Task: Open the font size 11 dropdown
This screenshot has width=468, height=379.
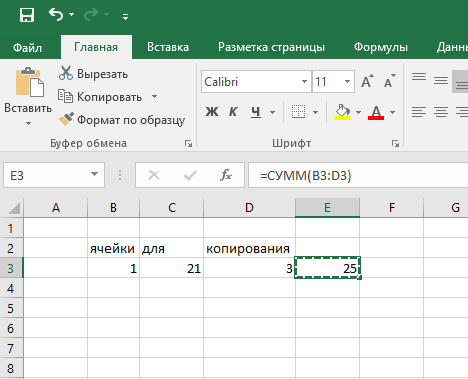Action: coord(347,82)
